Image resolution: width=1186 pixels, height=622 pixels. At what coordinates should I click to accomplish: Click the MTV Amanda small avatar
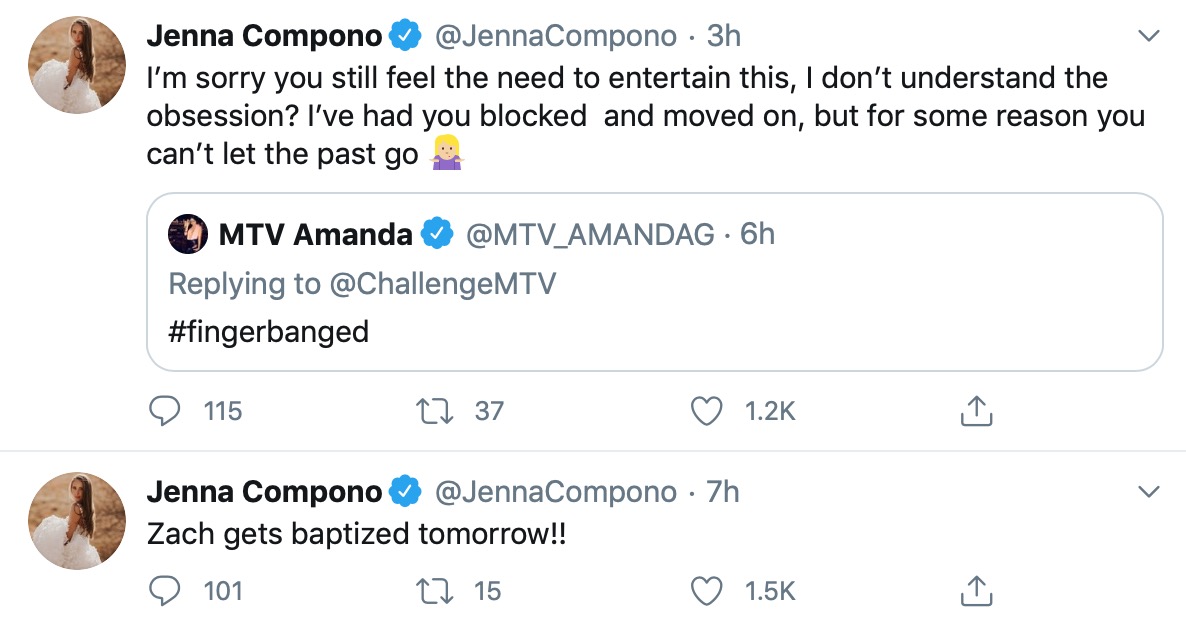(189, 234)
